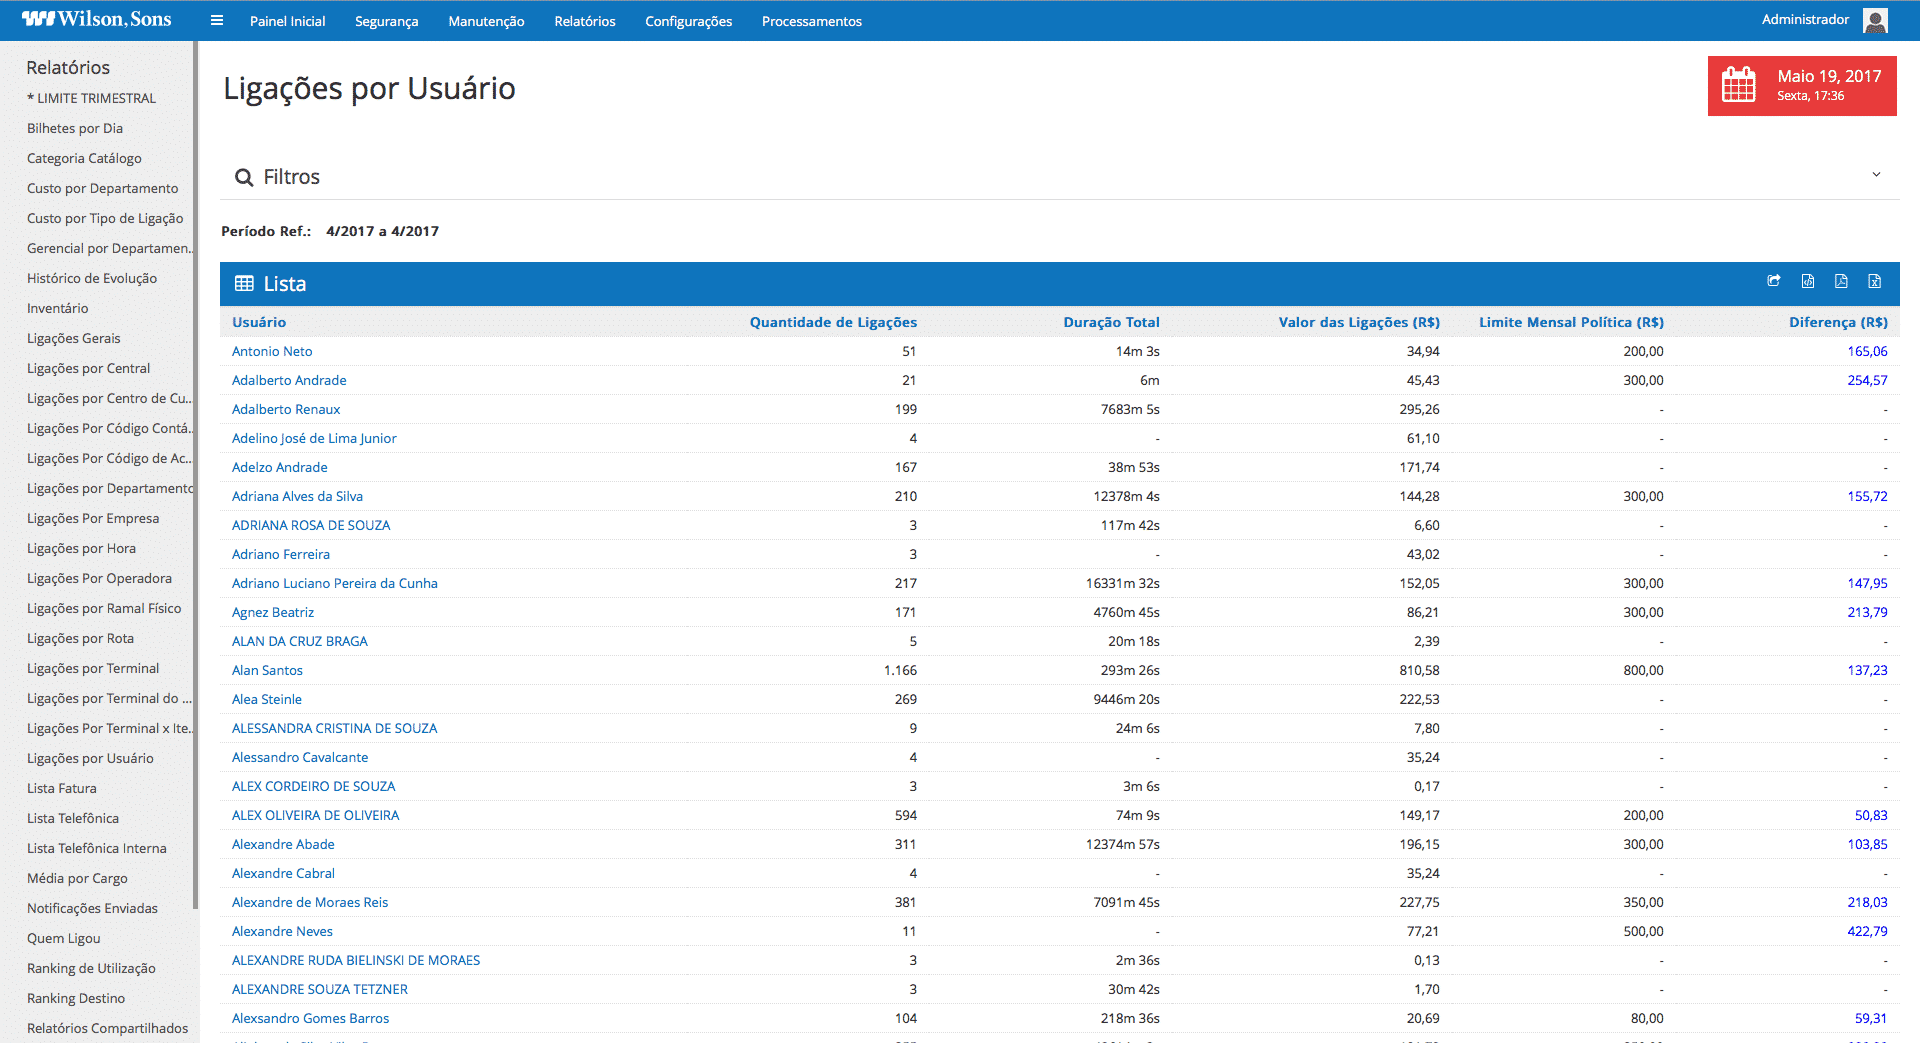Sort by Valor das Ligações column
The image size is (1920, 1043).
point(1358,322)
